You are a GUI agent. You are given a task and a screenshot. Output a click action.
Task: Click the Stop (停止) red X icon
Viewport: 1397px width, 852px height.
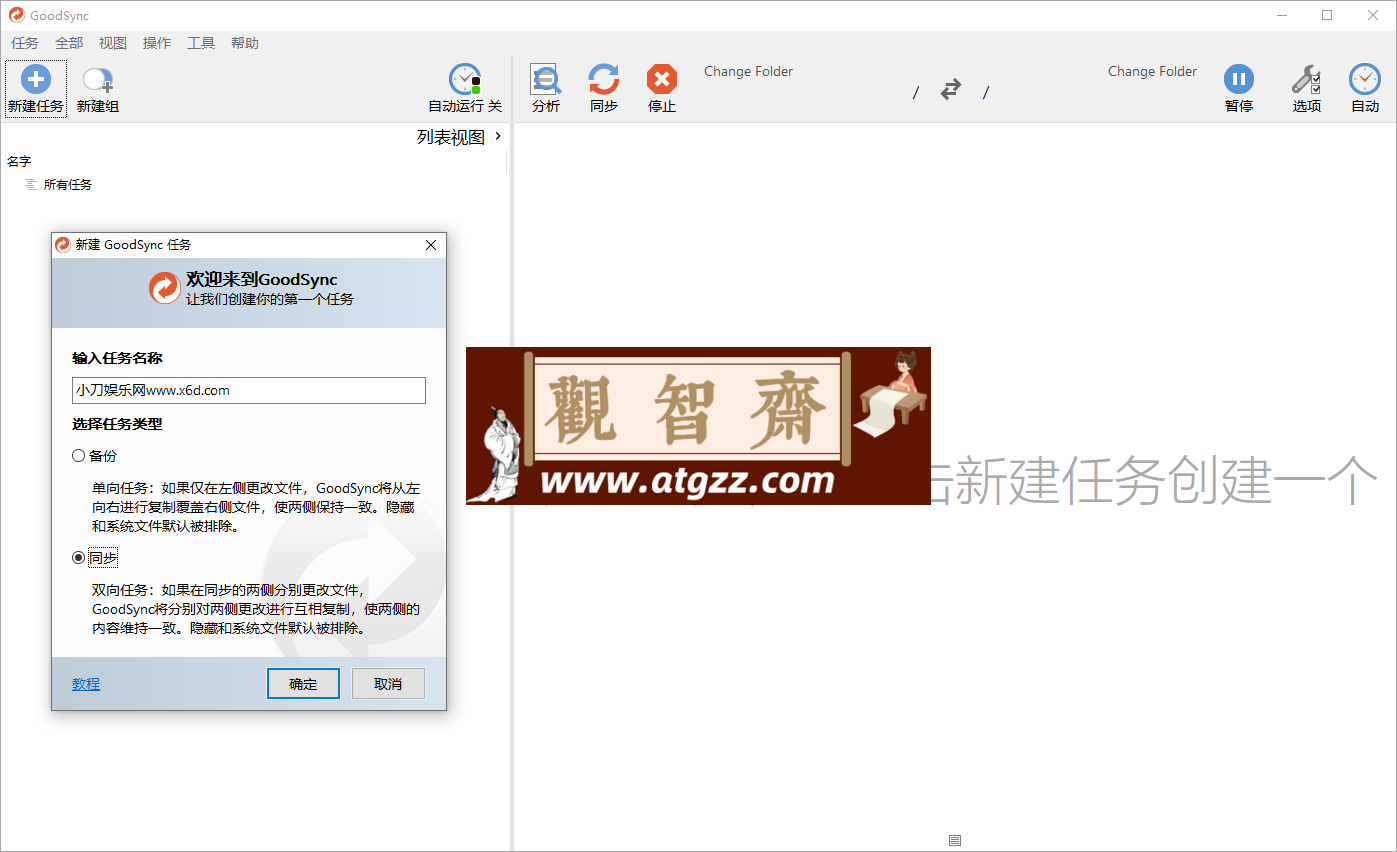click(x=662, y=79)
